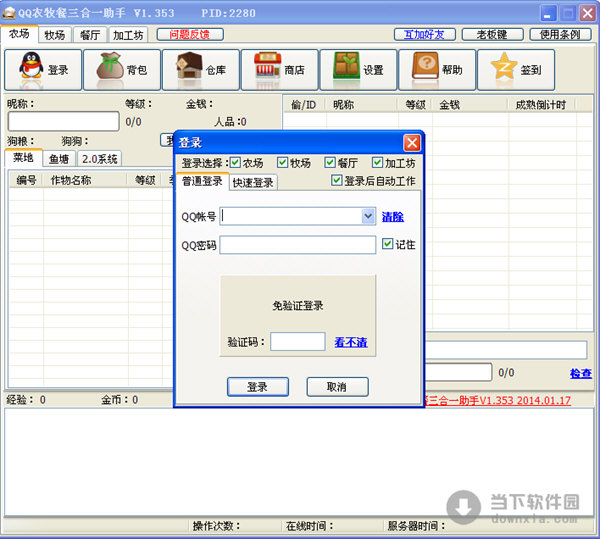Click the 昵称 text box
600x539 pixels.
click(64, 121)
